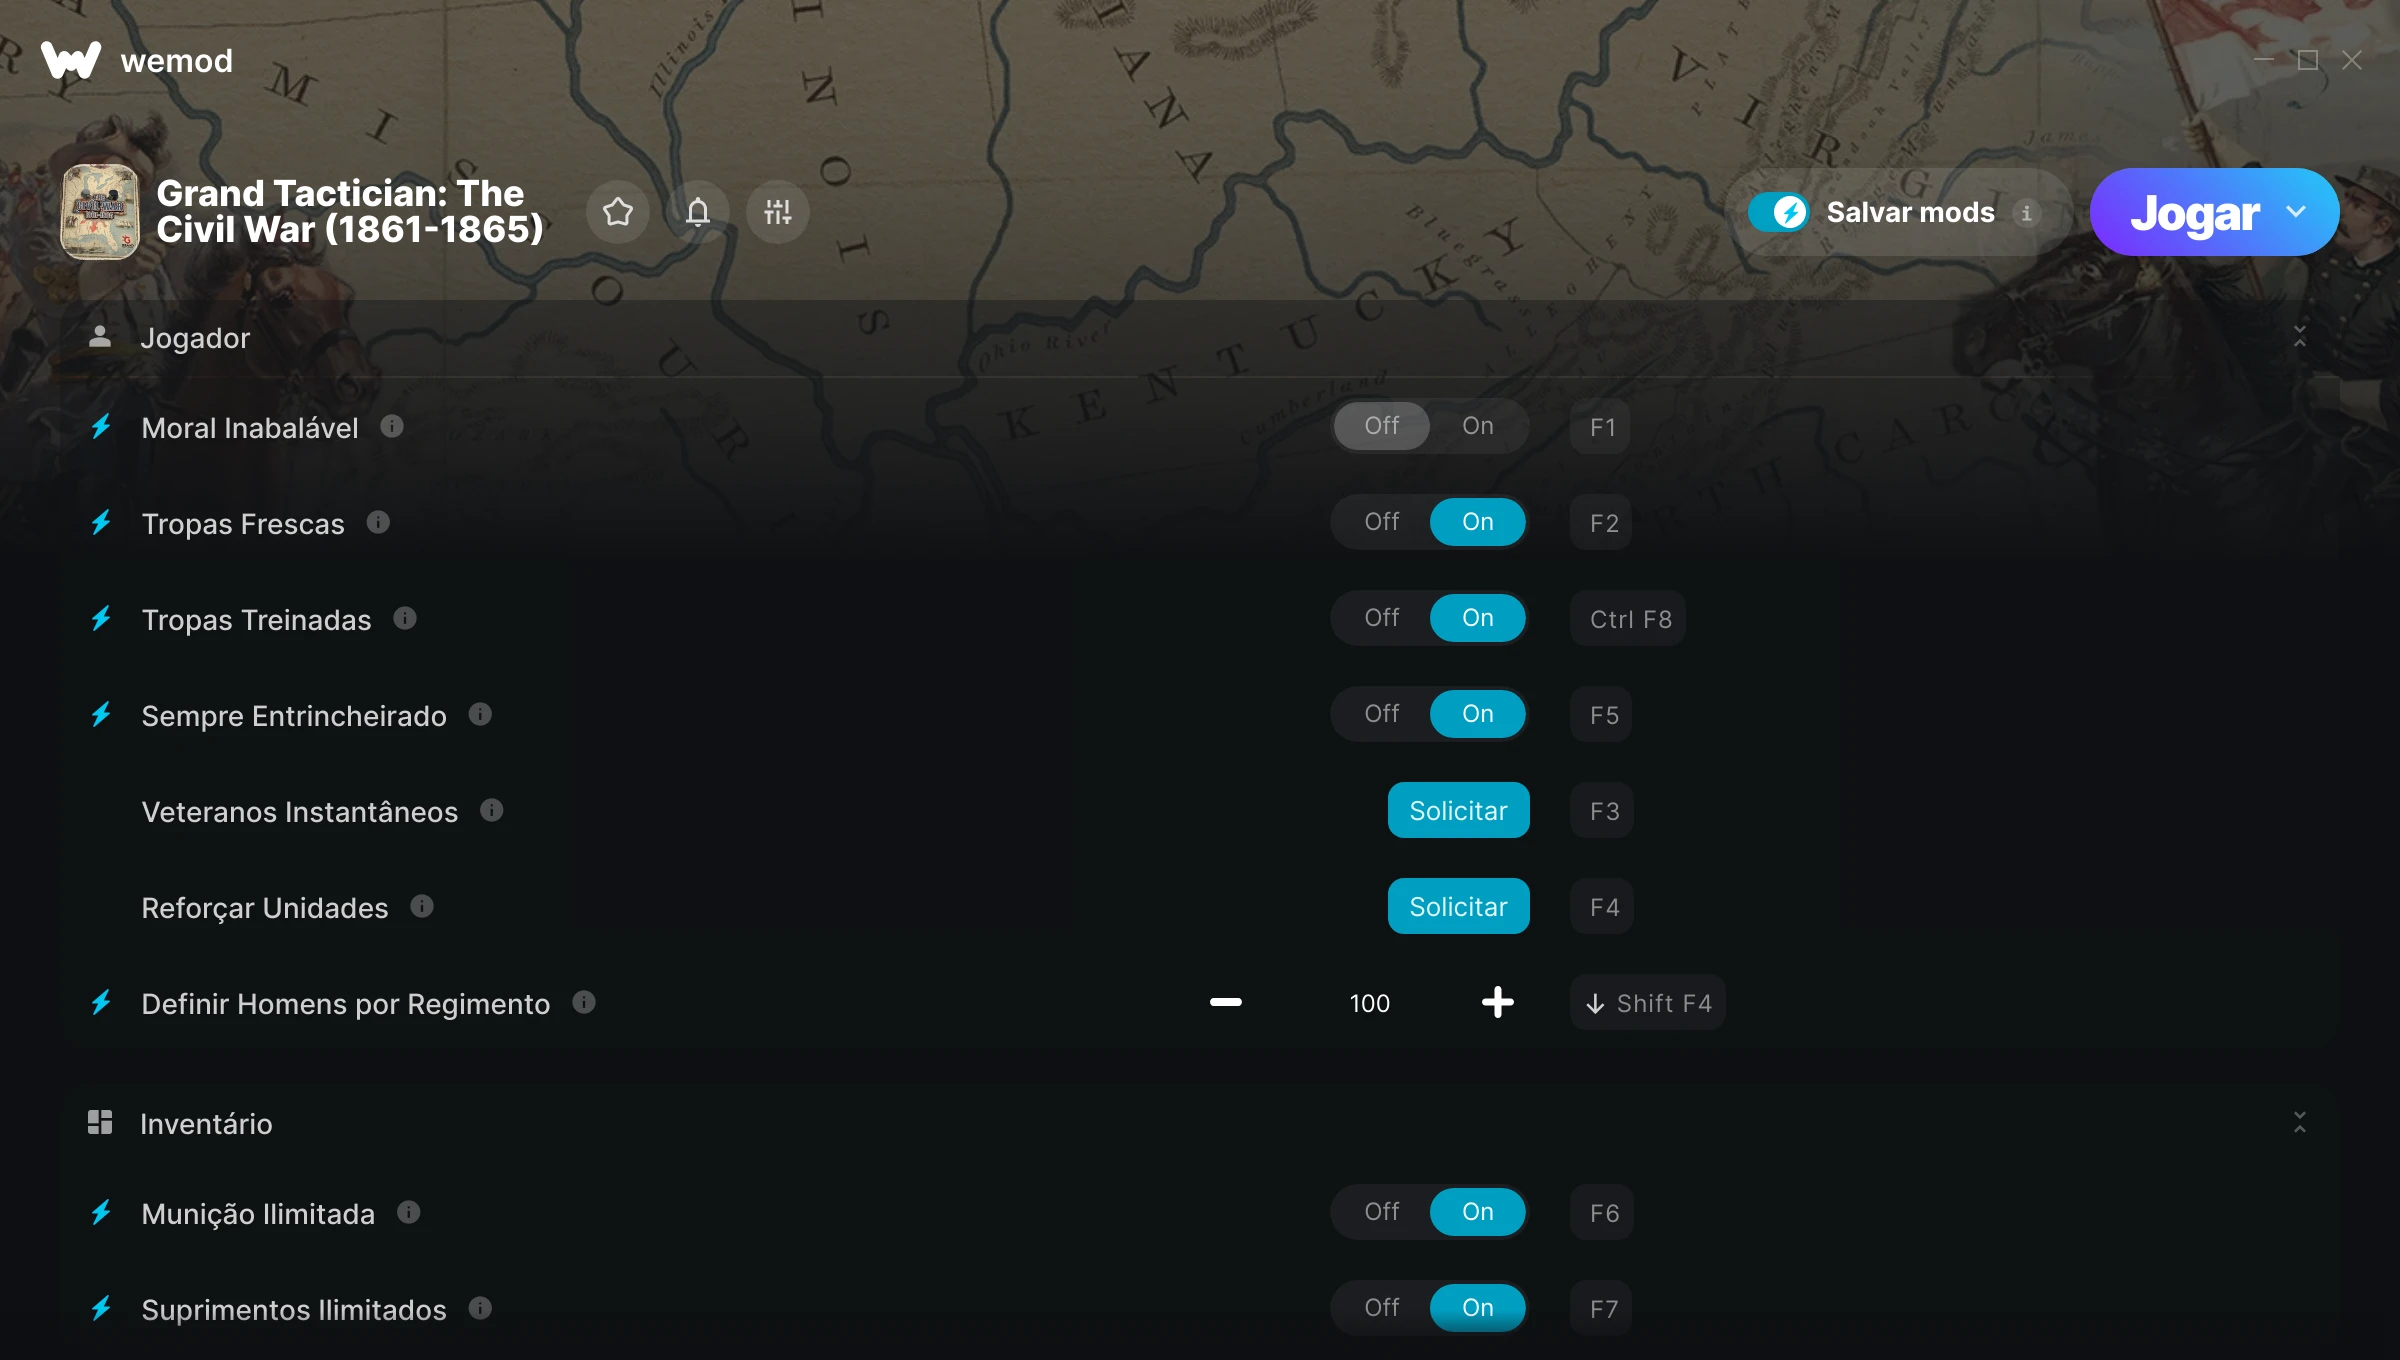
Task: Turn off Munição Ilimitada
Action: pyautogui.click(x=1382, y=1212)
